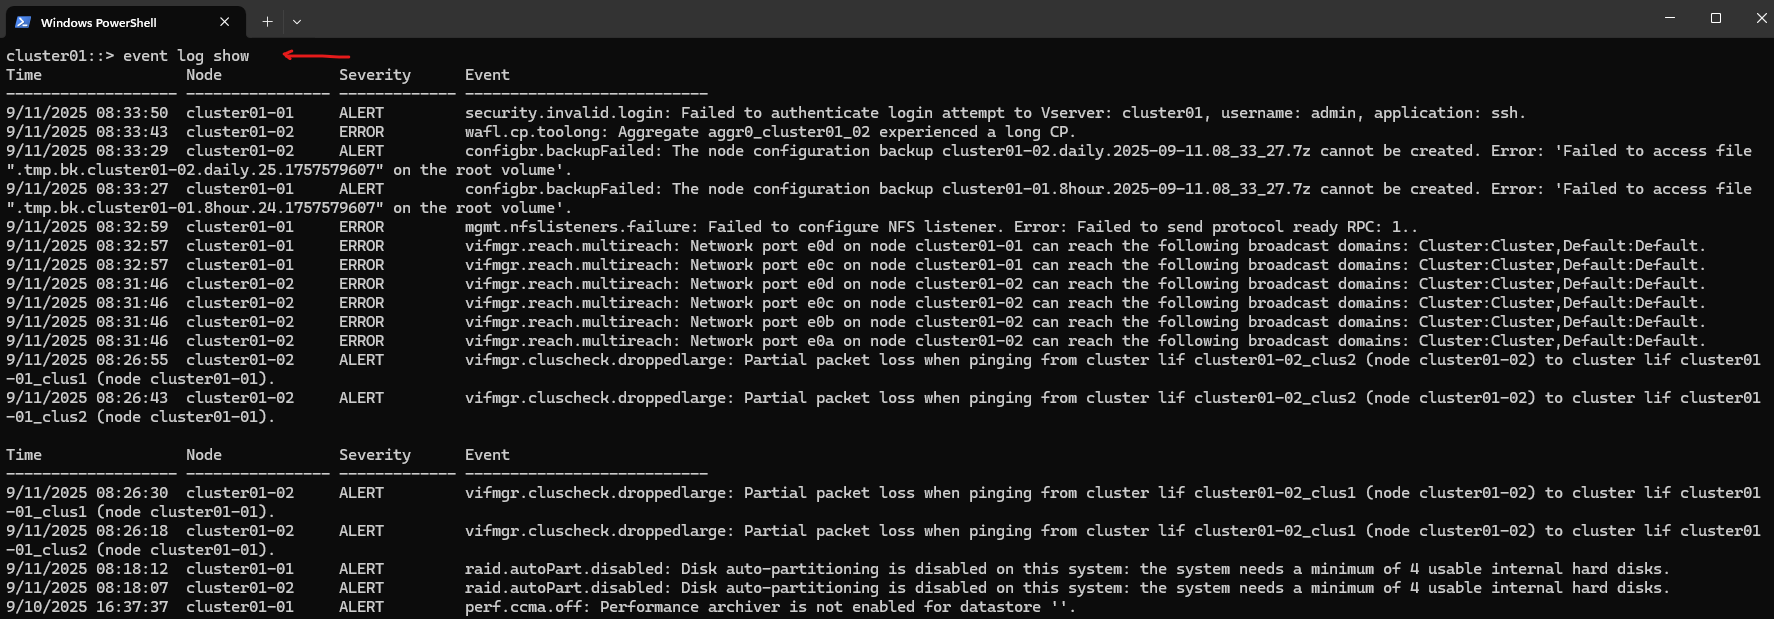The image size is (1774, 619).
Task: Maximize the terminal window
Action: pos(1716,18)
